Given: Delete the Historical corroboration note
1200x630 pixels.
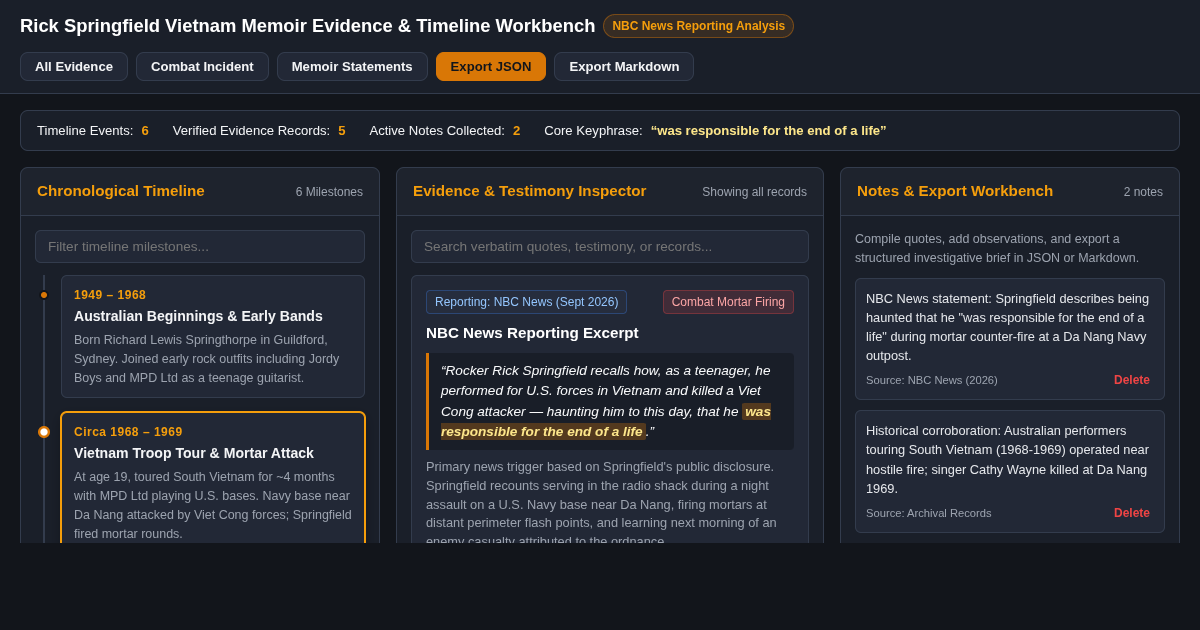Looking at the screenshot, I should [1132, 513].
